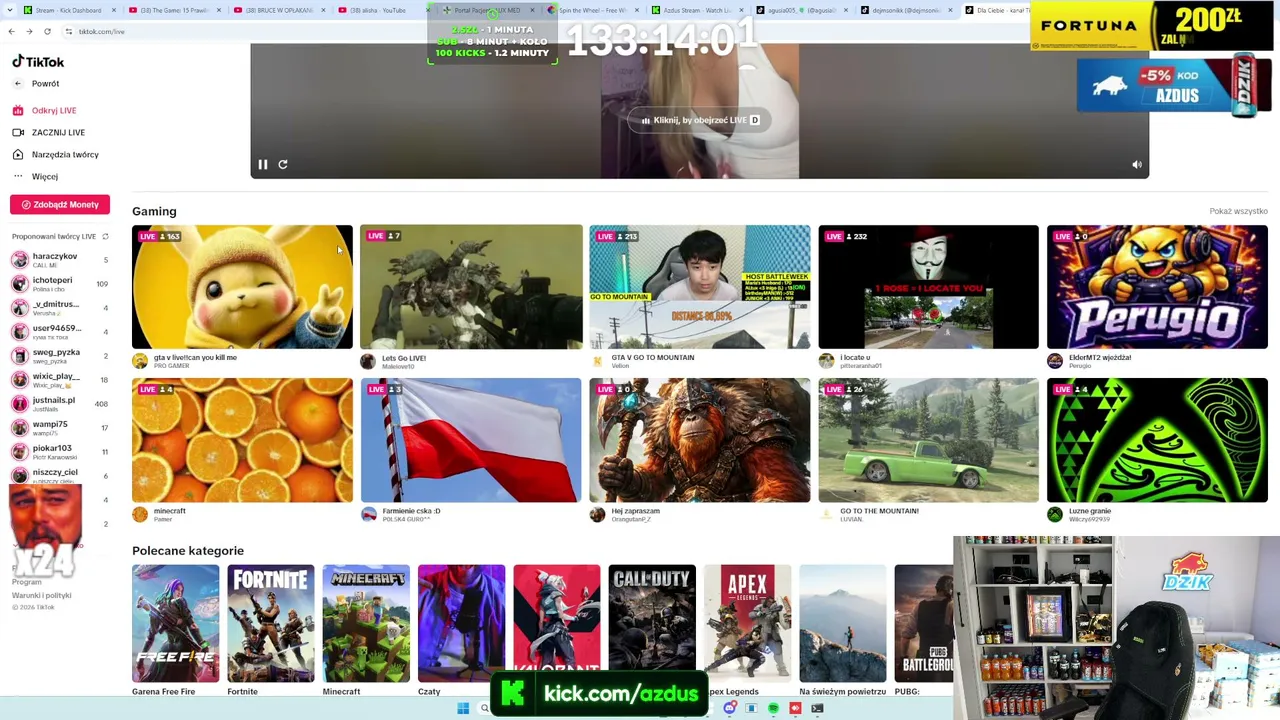The width and height of the screenshot is (1280, 720).
Task: Open the 'ElderMT2 wjeżdża!' Perugio stream thumbnail
Action: coord(1157,287)
